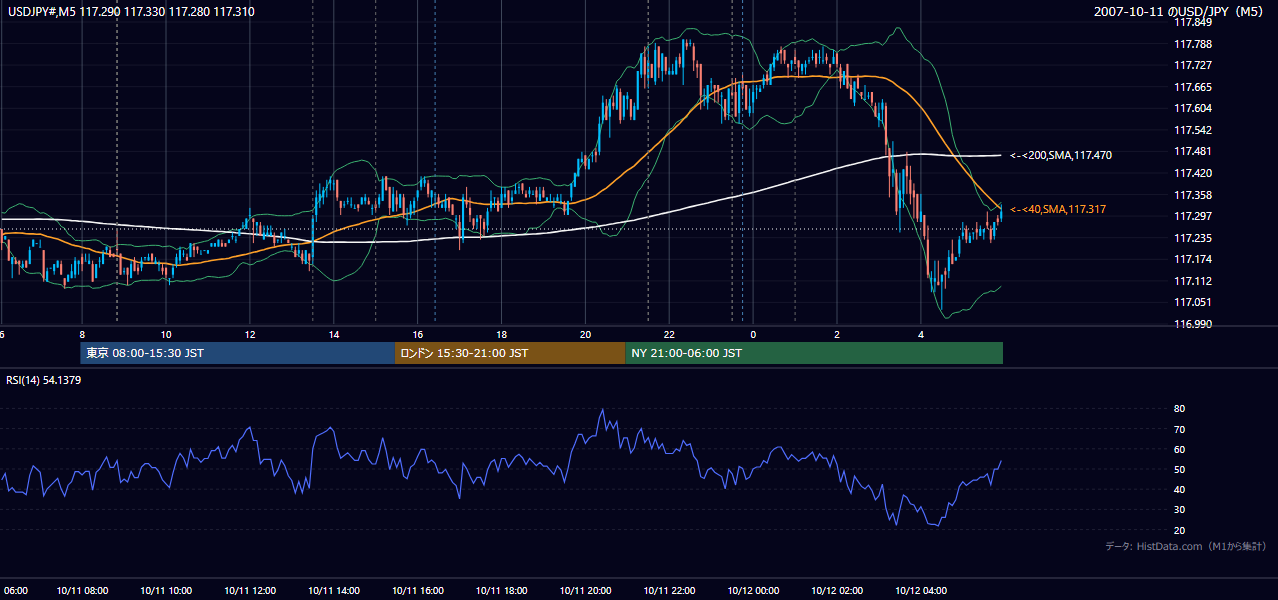Click RSI scale value 30
The width and height of the screenshot is (1278, 600).
[1179, 510]
